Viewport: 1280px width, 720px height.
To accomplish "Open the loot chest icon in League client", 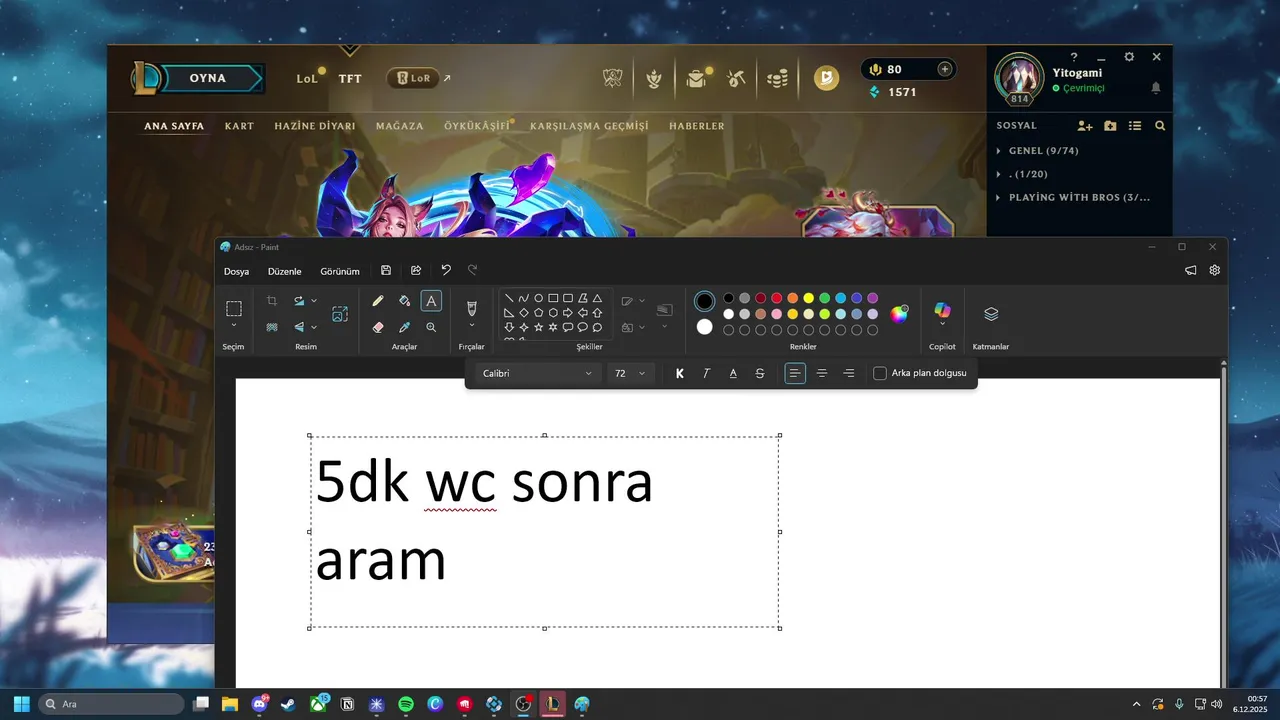I will 696,78.
